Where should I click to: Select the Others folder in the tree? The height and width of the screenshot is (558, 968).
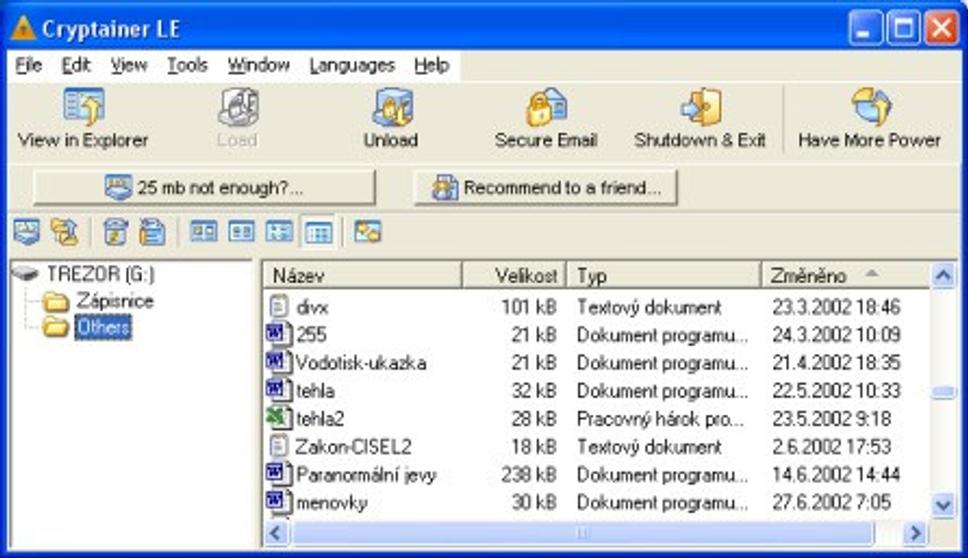(102, 327)
